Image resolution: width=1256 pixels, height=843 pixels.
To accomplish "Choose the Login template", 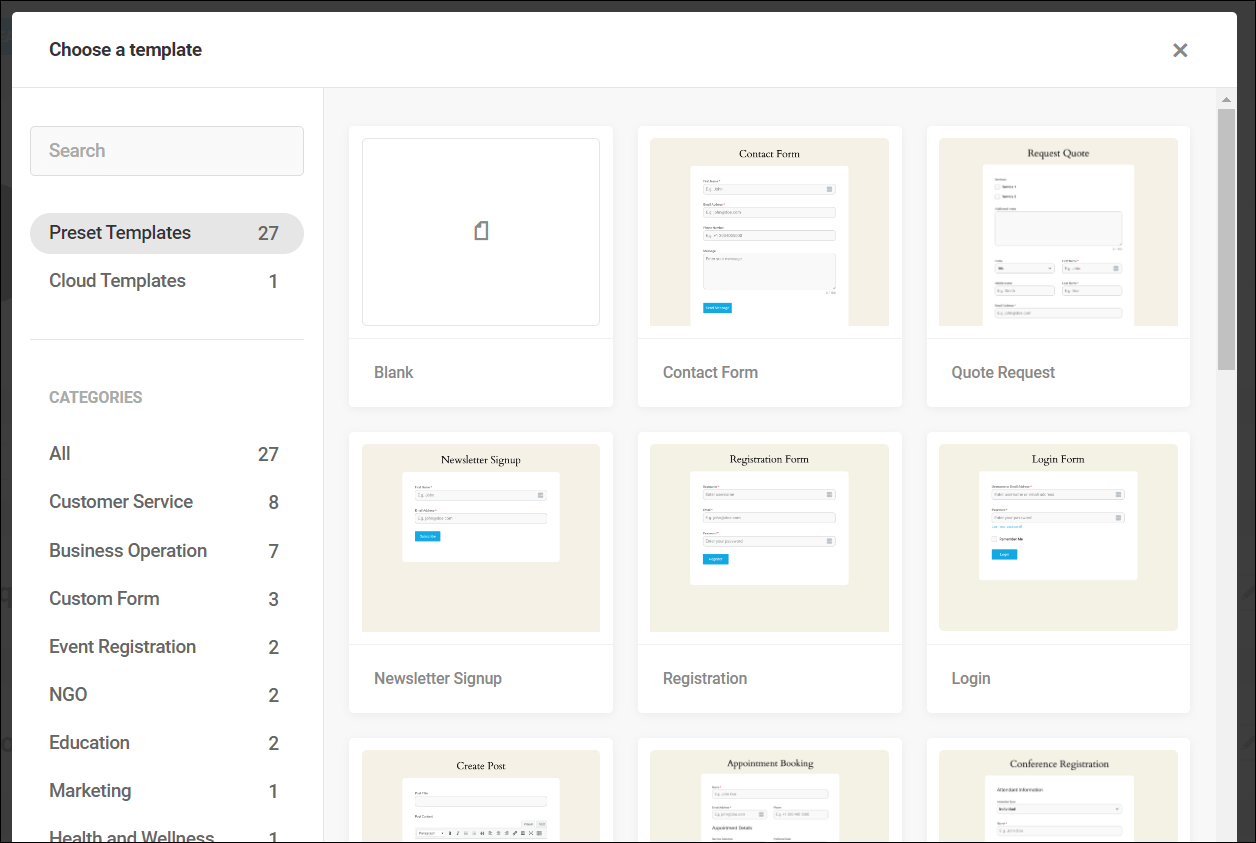I will pos(1057,570).
